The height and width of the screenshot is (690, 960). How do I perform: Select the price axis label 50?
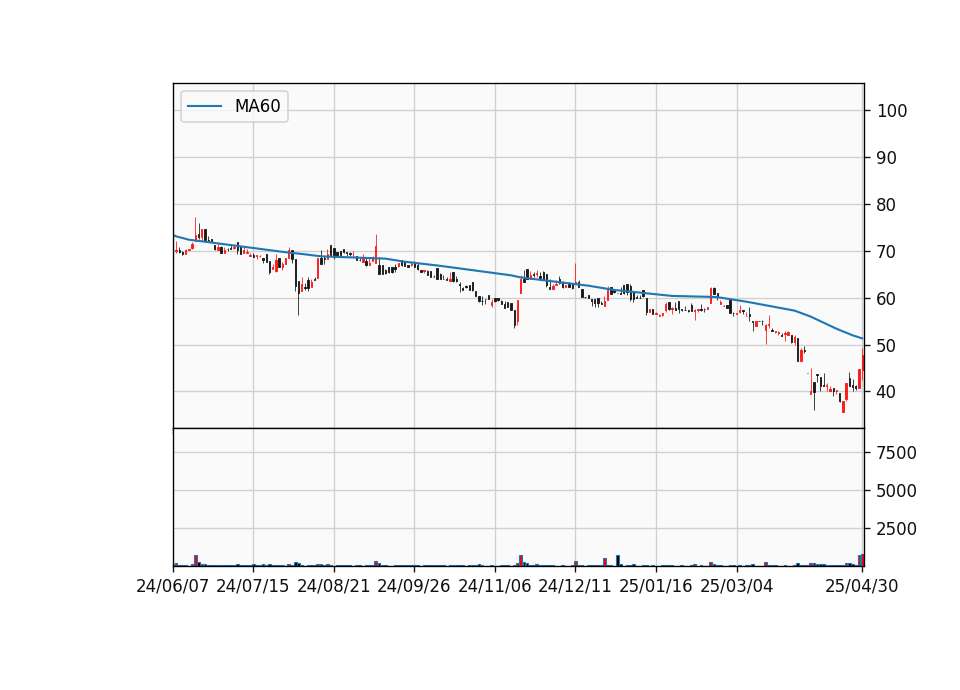pos(887,346)
